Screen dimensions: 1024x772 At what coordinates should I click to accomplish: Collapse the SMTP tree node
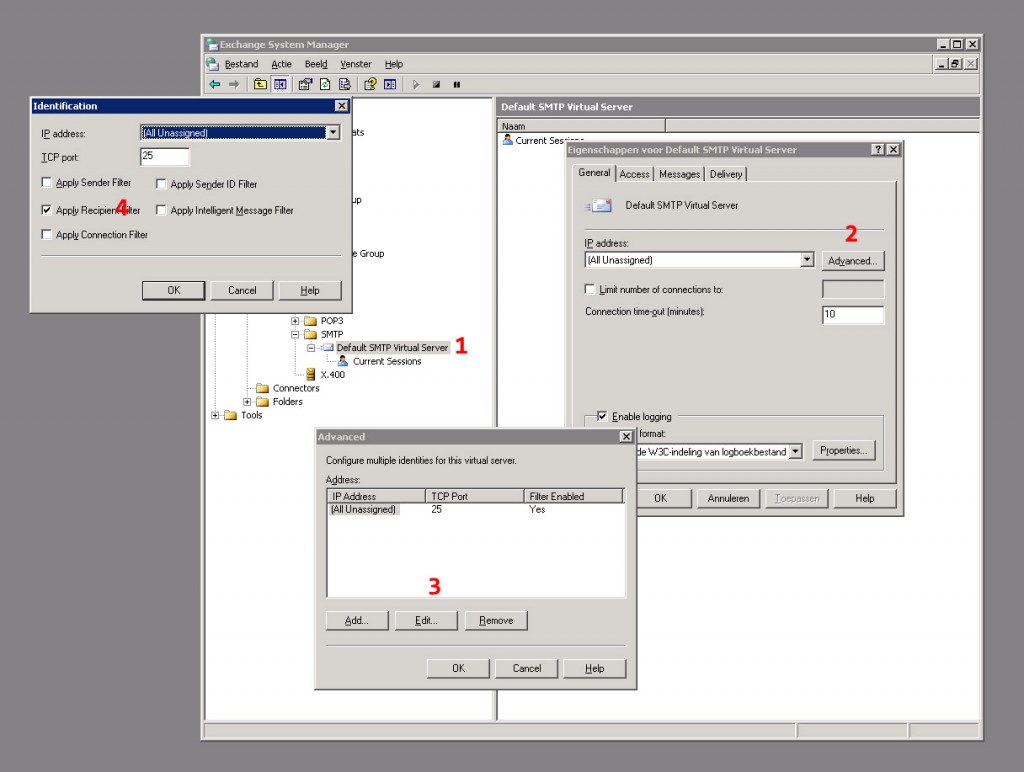(x=295, y=334)
